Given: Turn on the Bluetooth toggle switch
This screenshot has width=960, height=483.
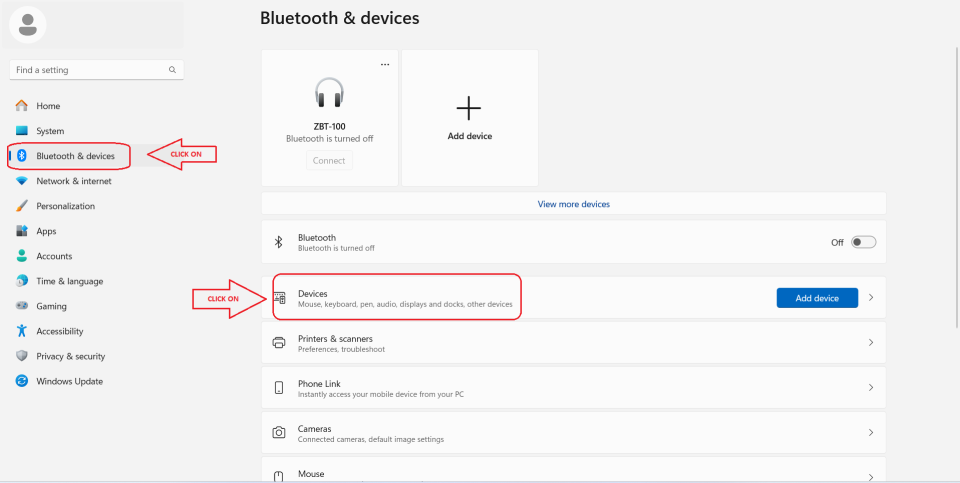Looking at the screenshot, I should (863, 242).
